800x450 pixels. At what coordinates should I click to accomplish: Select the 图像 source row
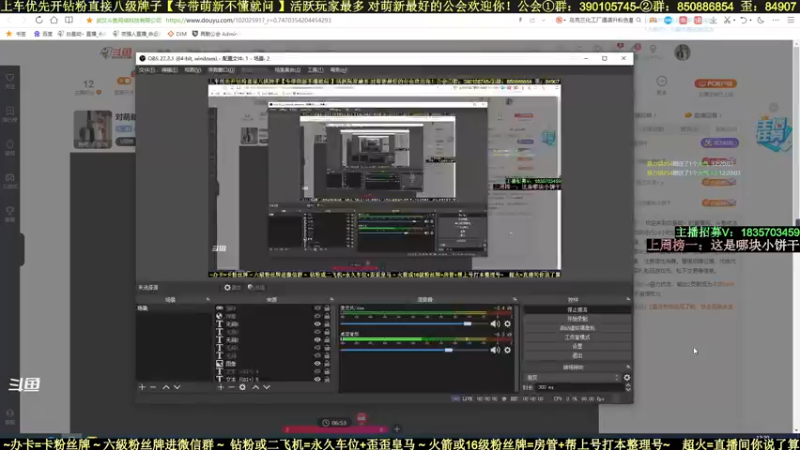point(273,364)
